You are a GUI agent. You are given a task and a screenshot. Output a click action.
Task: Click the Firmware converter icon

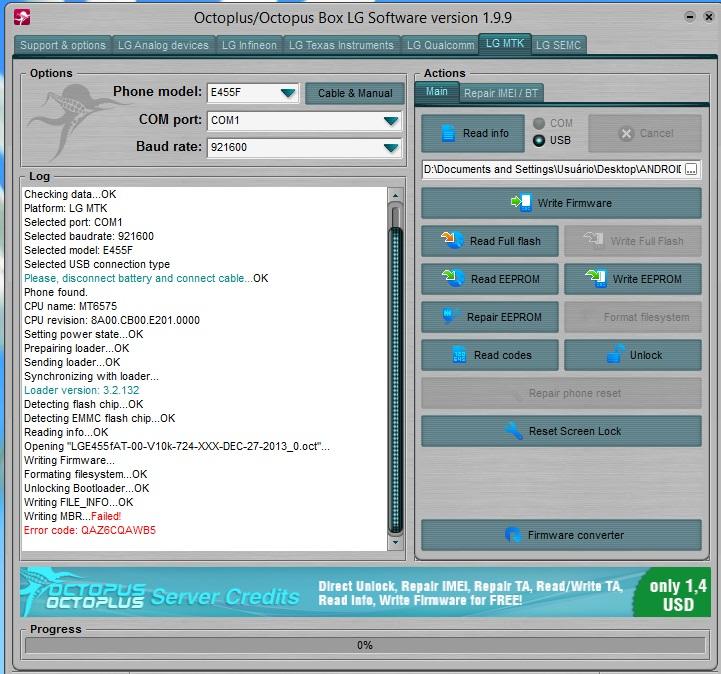(x=513, y=534)
